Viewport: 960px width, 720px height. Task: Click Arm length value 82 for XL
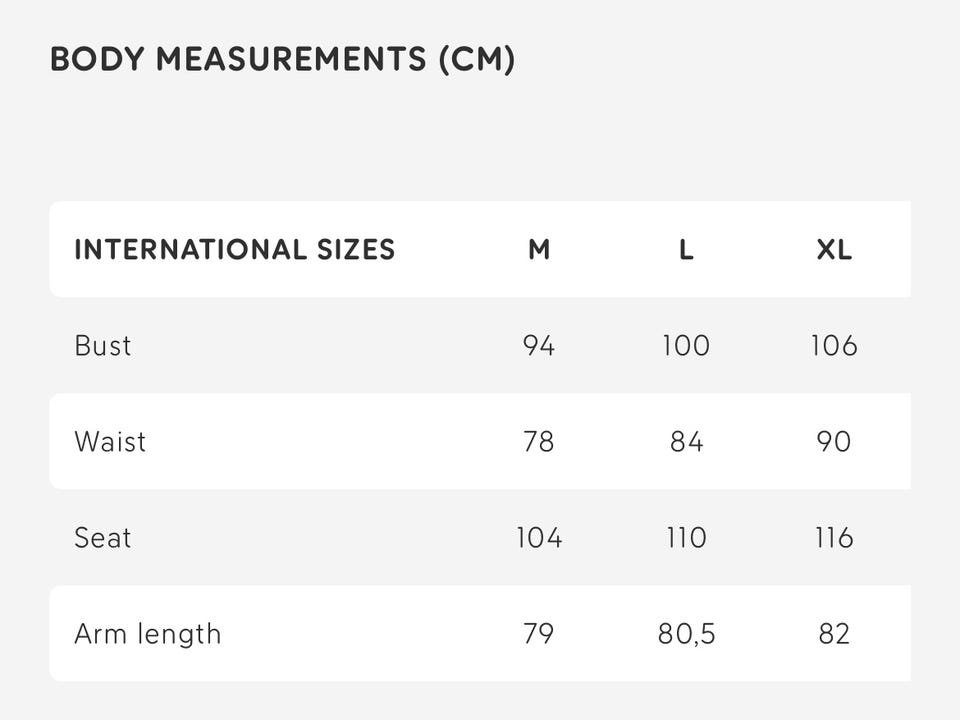834,634
